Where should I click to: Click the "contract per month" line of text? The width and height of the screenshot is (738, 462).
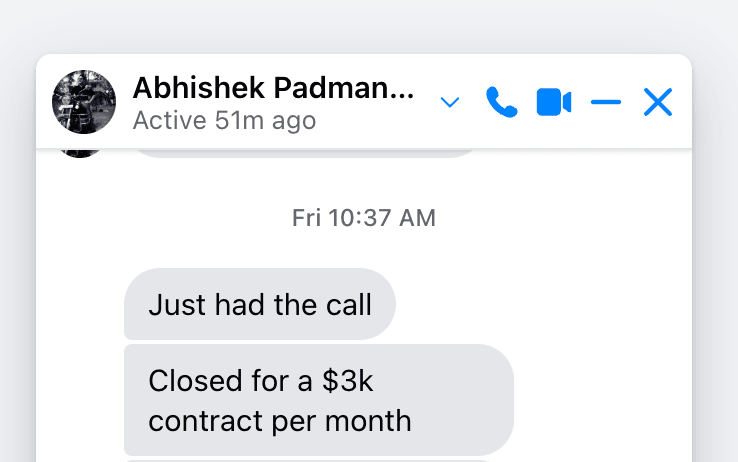[280, 421]
